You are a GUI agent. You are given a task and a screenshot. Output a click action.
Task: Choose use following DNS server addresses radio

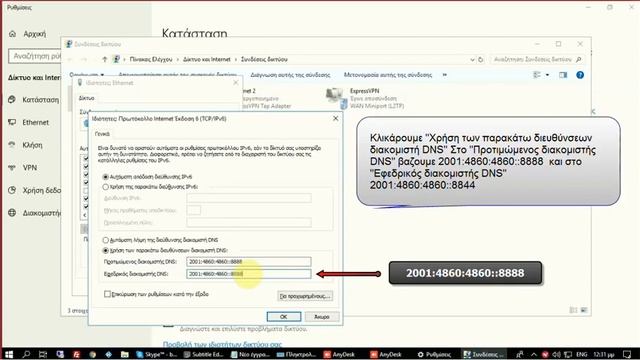pos(106,250)
